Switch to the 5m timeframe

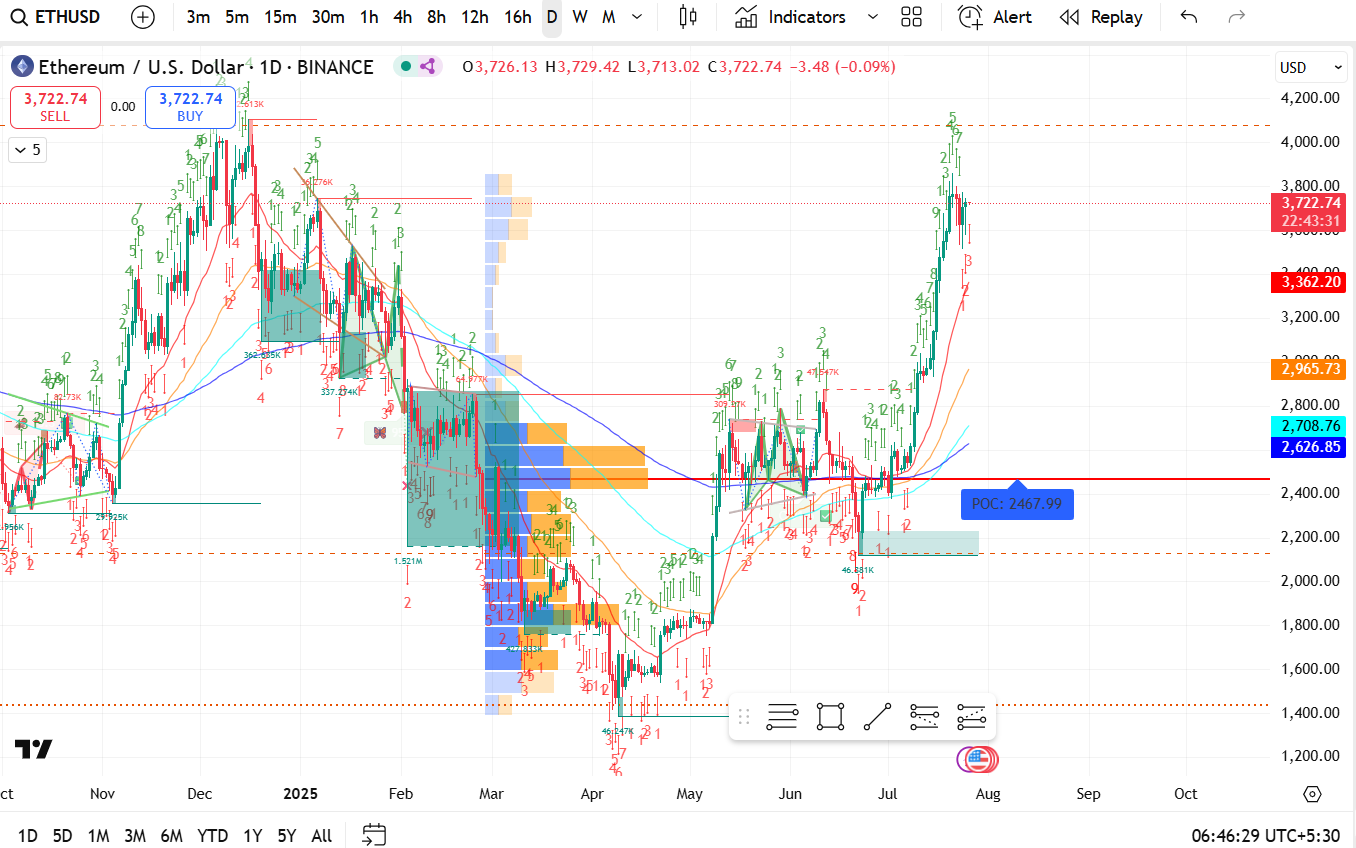pos(237,17)
